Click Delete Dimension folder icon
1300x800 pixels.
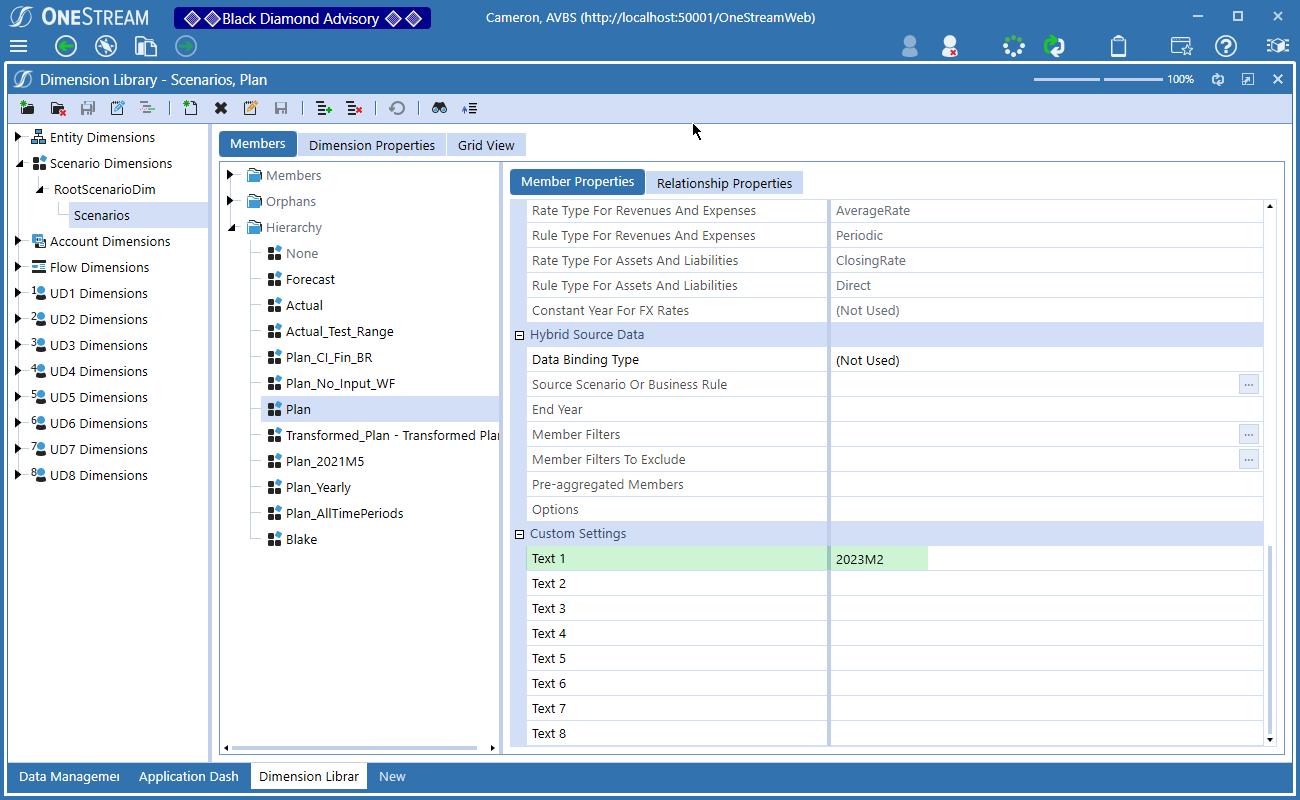pos(58,108)
